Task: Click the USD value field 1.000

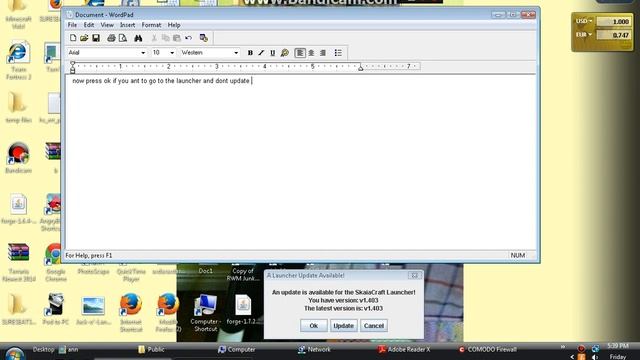Action: tap(613, 21)
